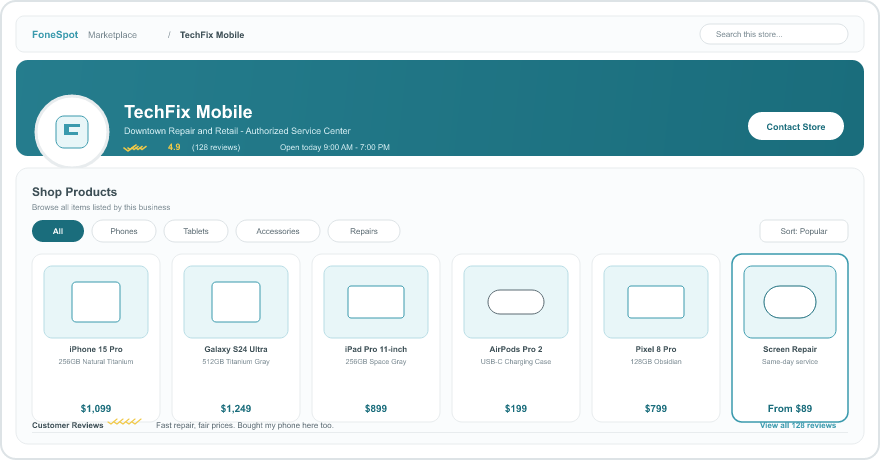Image resolution: width=880 pixels, height=460 pixels.
Task: Open the iPad Pro 11-inch product image
Action: click(x=376, y=302)
